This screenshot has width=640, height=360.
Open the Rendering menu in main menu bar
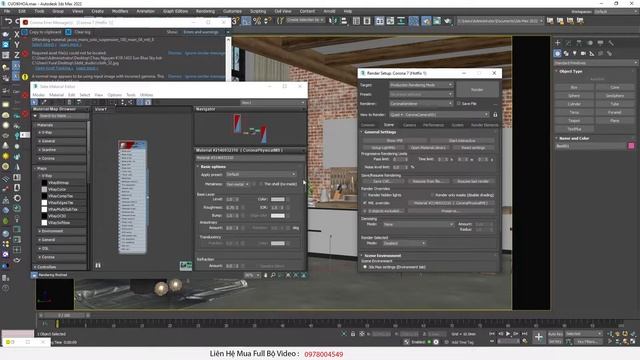205,11
